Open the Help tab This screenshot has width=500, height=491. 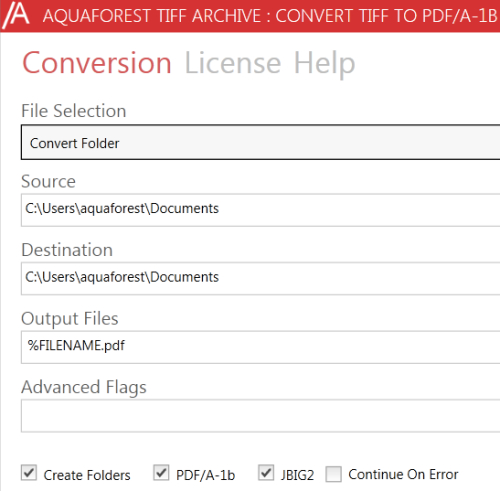(x=325, y=64)
